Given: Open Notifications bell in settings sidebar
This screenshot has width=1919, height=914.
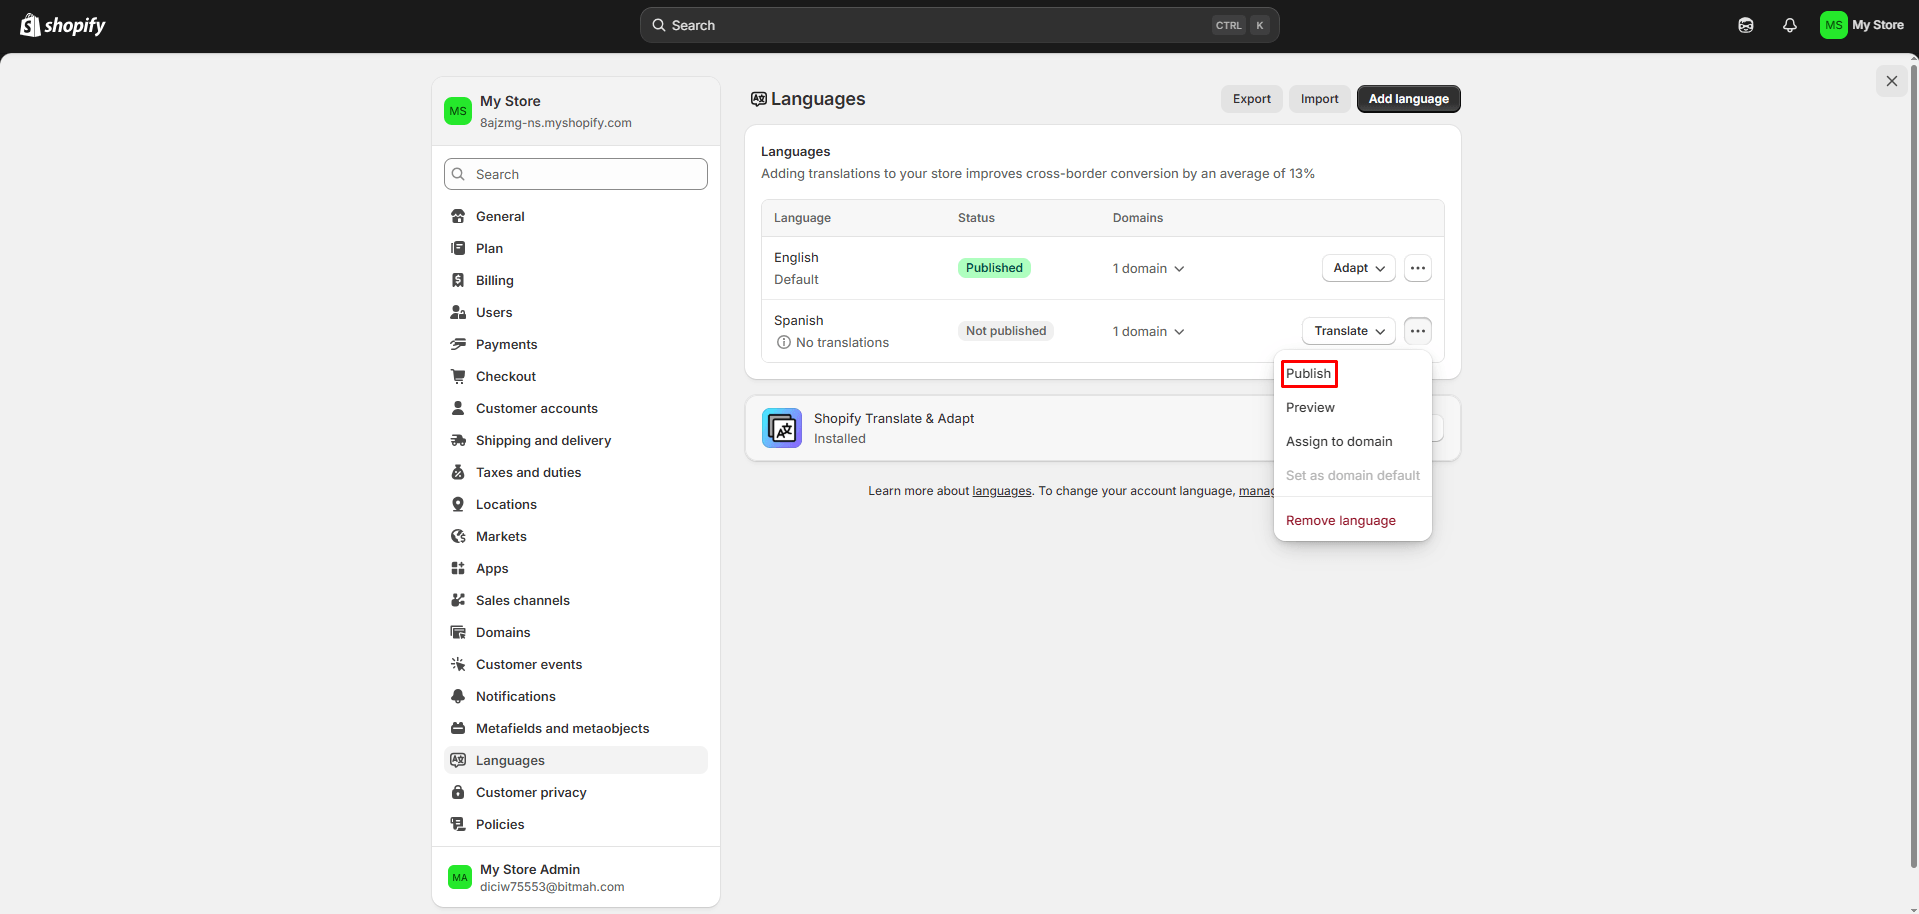Looking at the screenshot, I should click(x=458, y=696).
